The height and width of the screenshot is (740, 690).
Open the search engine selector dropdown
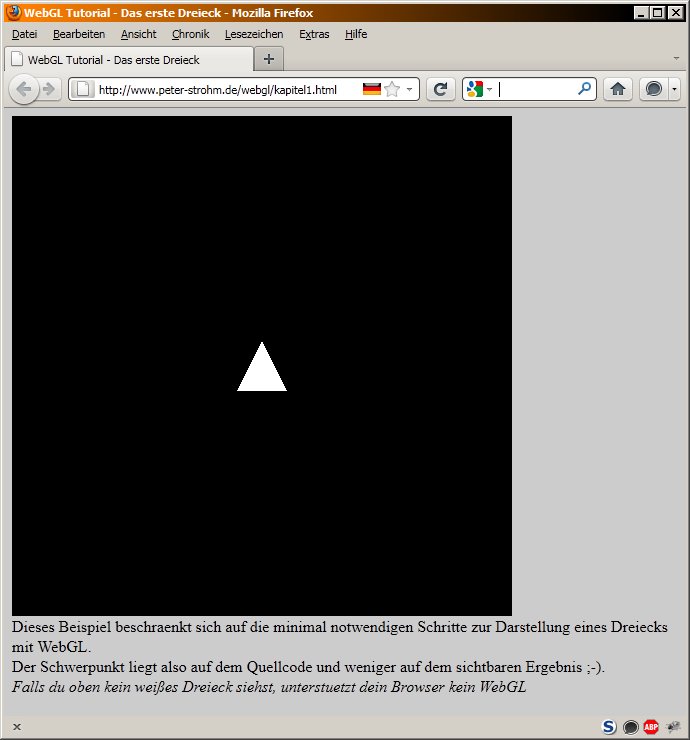[479, 90]
